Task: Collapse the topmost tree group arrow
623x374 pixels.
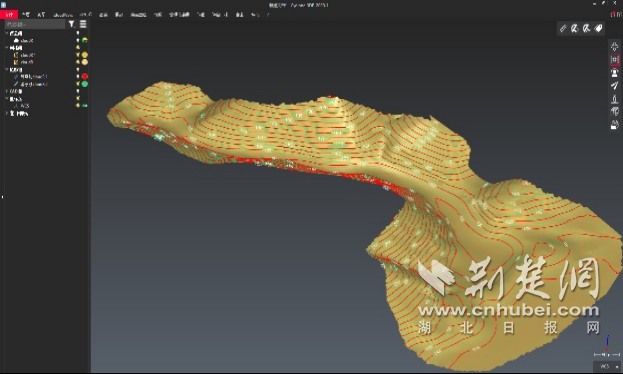Action: 7,33
